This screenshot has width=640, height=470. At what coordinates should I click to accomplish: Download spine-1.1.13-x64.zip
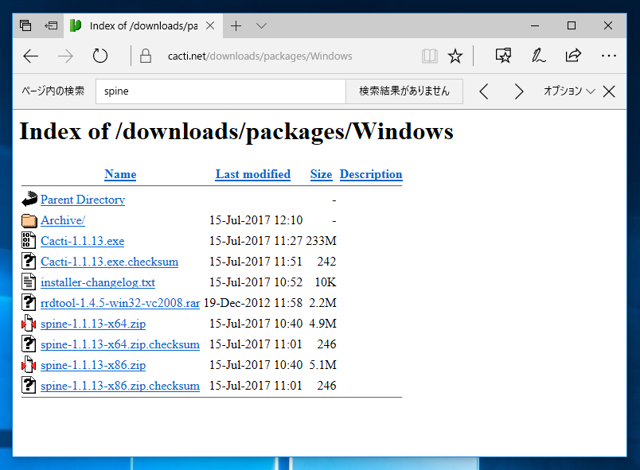pos(93,324)
